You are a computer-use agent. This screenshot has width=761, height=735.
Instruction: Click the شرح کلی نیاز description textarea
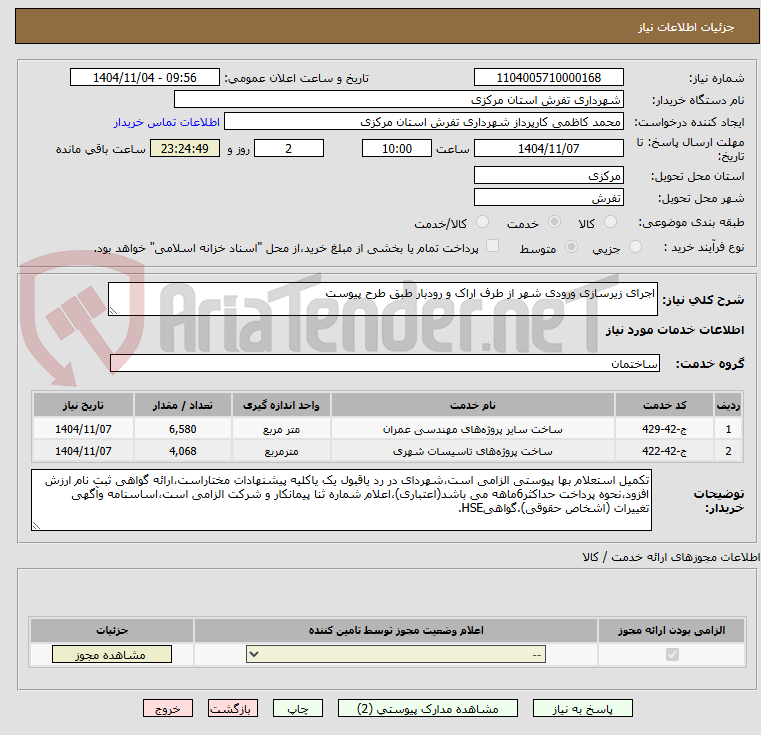pos(382,299)
